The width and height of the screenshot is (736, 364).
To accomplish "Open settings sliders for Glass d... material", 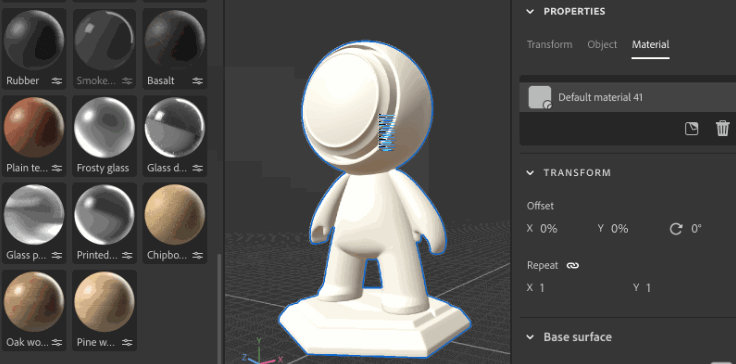I will [x=198, y=168].
